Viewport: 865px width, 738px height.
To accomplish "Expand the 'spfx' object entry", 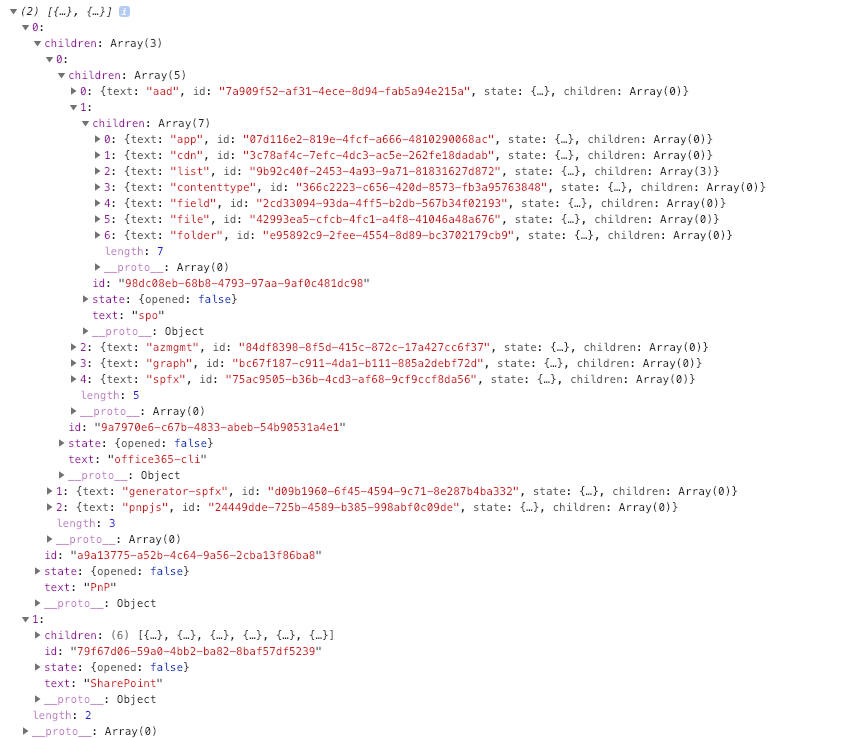I will [x=73, y=379].
